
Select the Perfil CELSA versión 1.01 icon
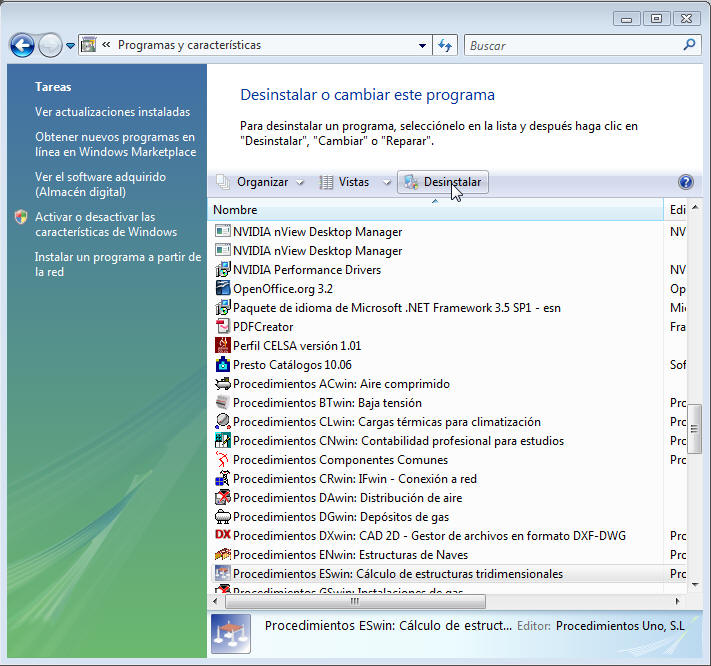pyautogui.click(x=222, y=346)
